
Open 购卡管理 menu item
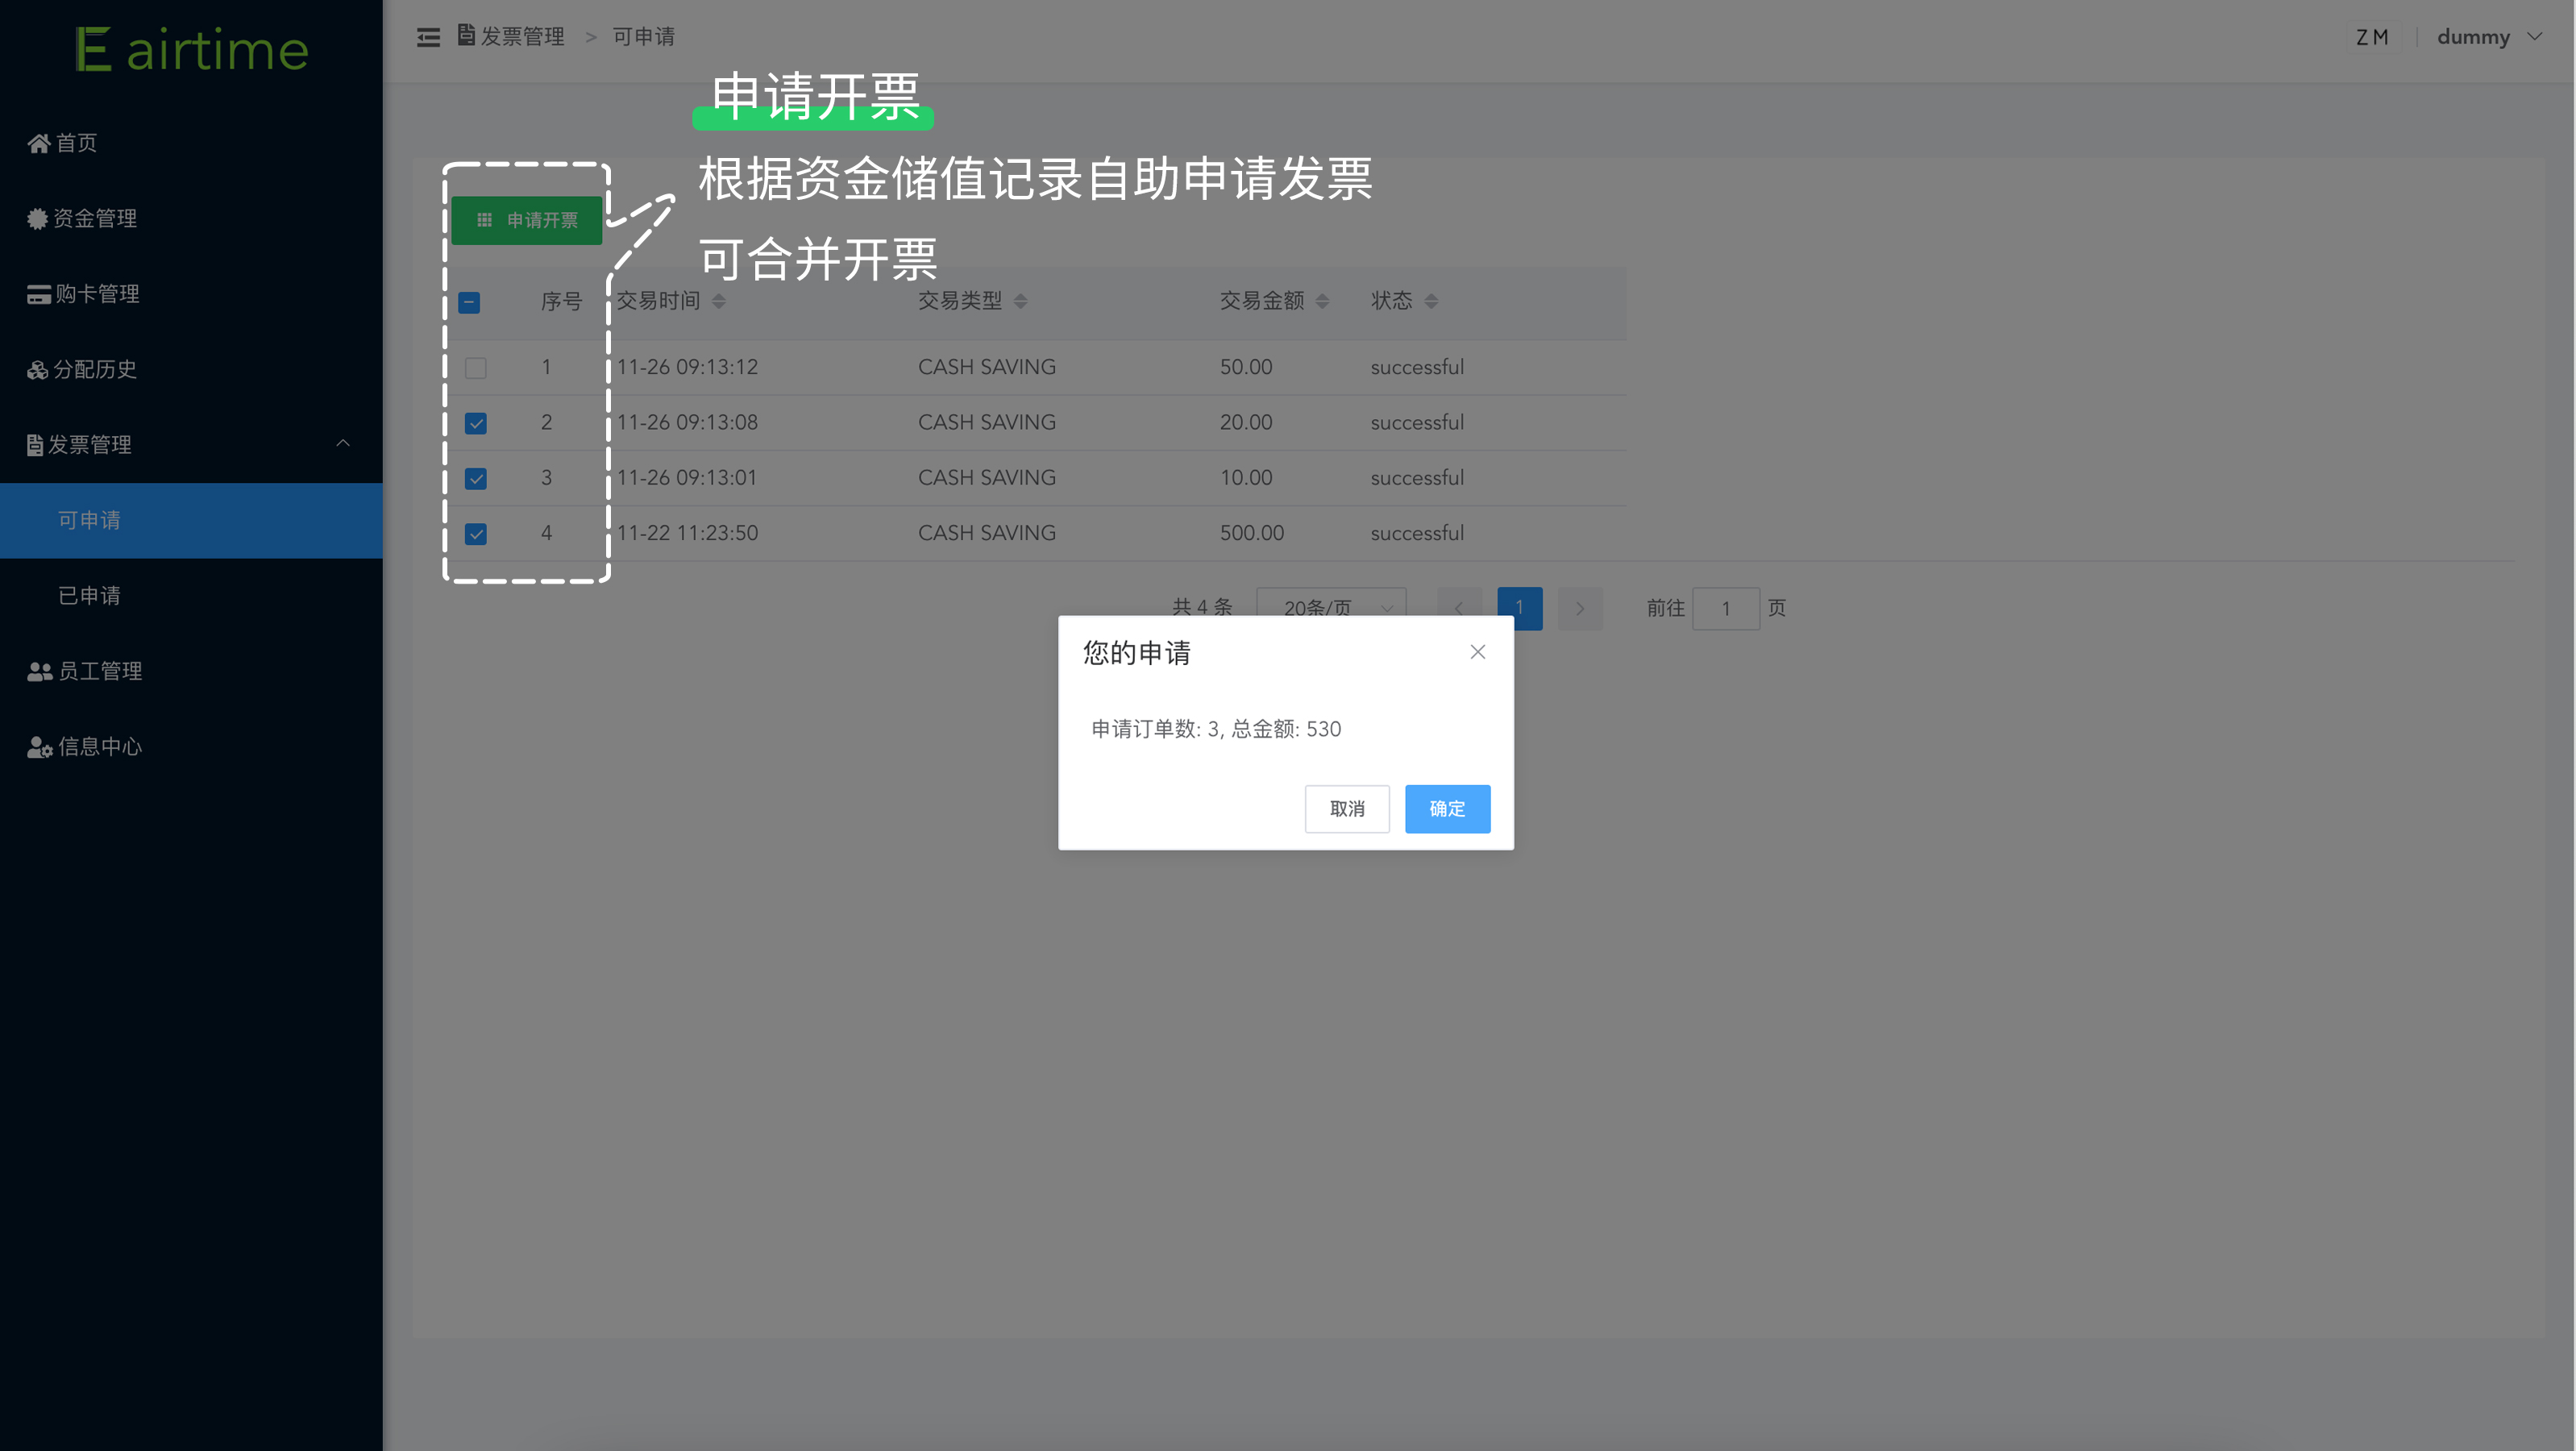(191, 294)
